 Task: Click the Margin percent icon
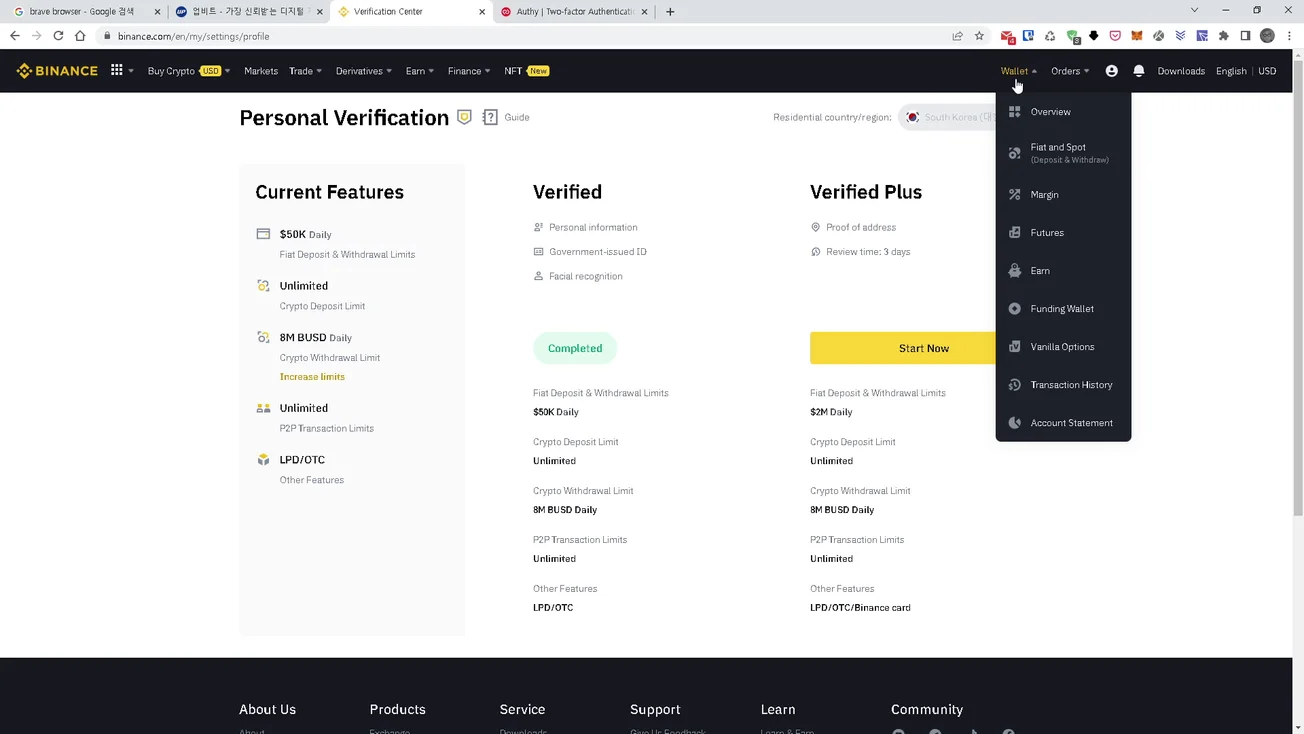click(1014, 195)
